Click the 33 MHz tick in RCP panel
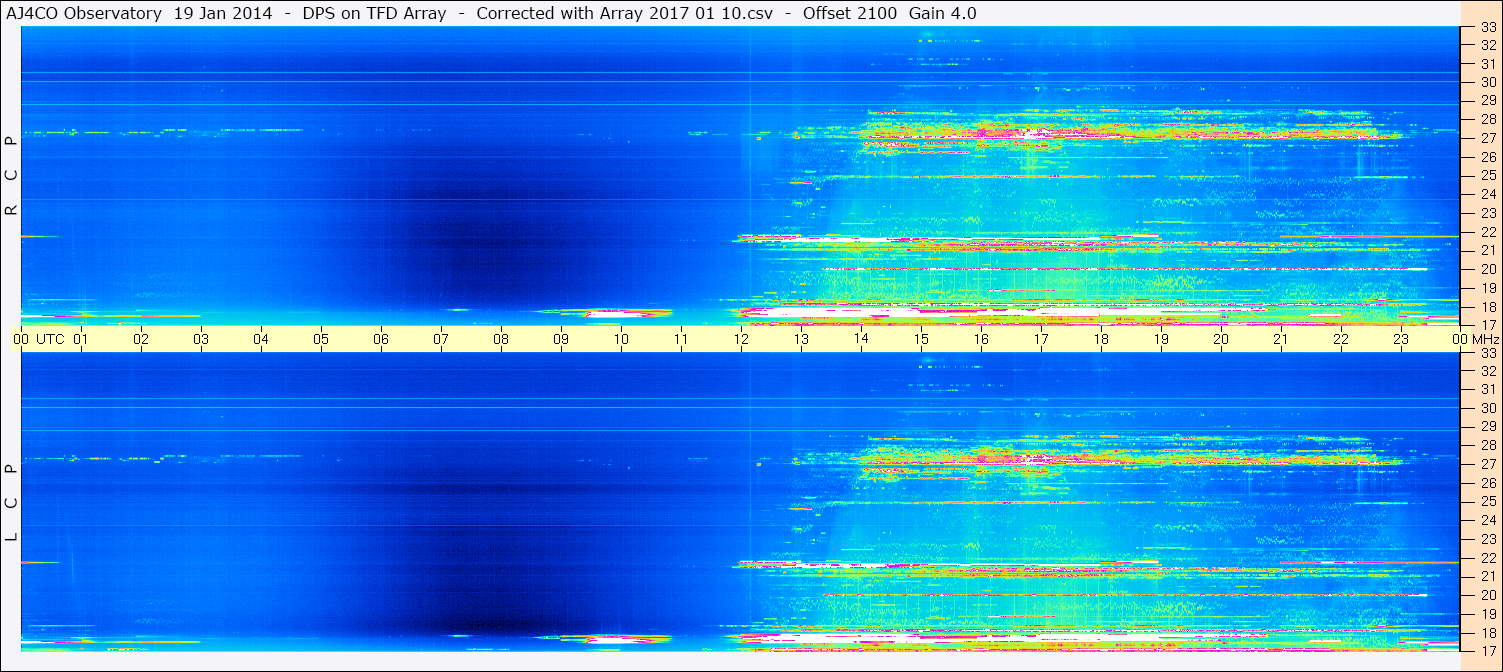The height and width of the screenshot is (672, 1503). pyautogui.click(x=1488, y=27)
